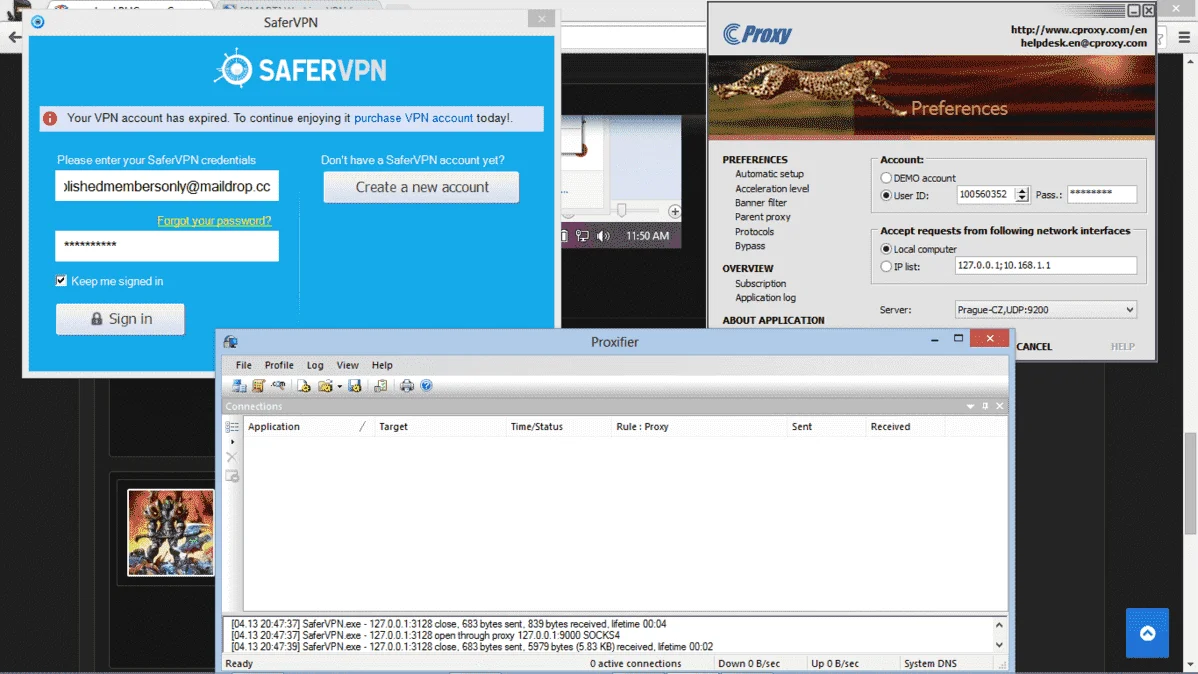
Task: Open the Profile menu in Proxifier
Action: pyautogui.click(x=279, y=365)
